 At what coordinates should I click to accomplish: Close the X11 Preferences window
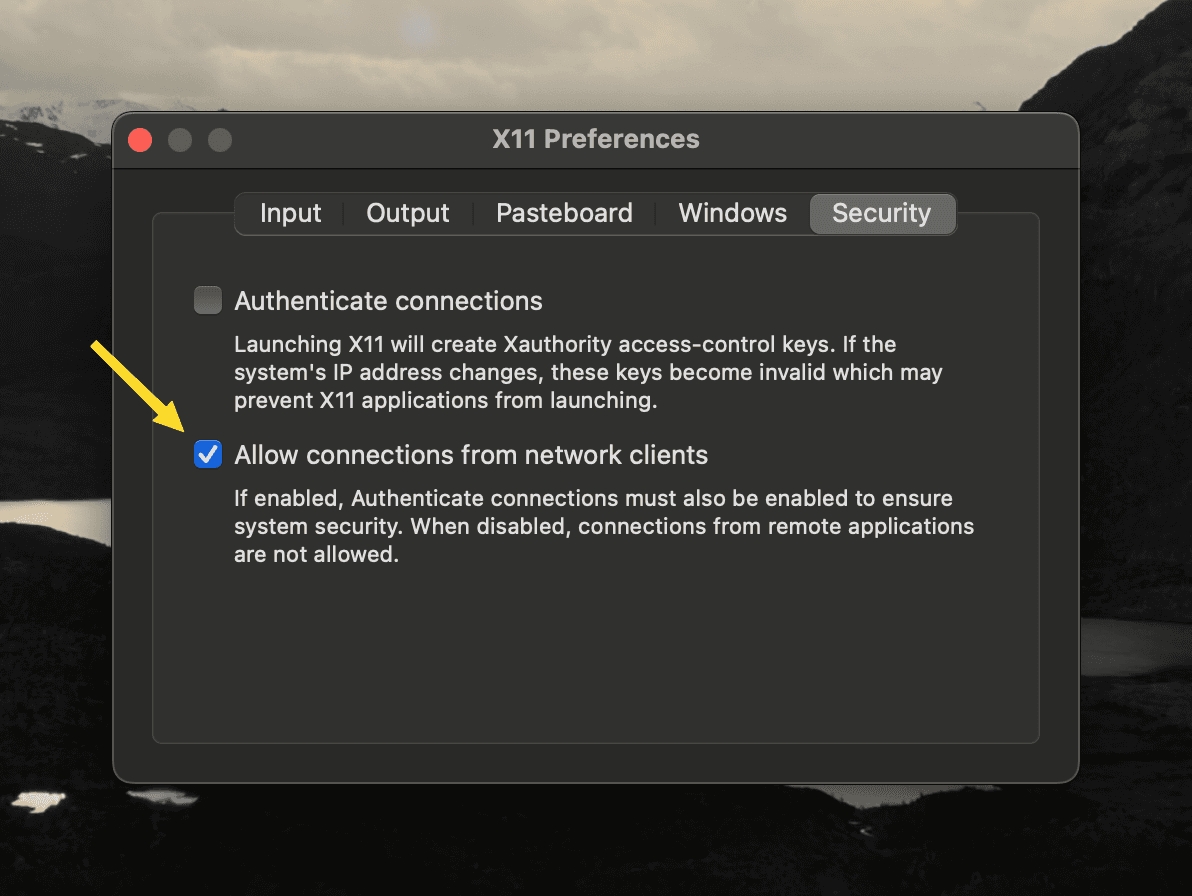coord(141,140)
